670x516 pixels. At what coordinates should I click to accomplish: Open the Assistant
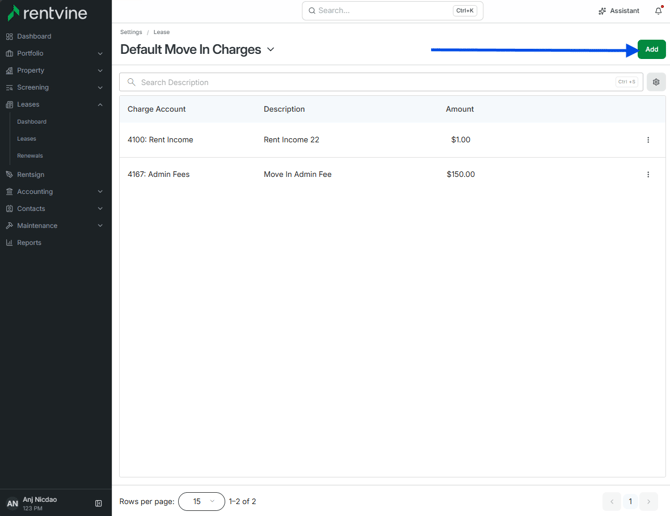pos(619,11)
